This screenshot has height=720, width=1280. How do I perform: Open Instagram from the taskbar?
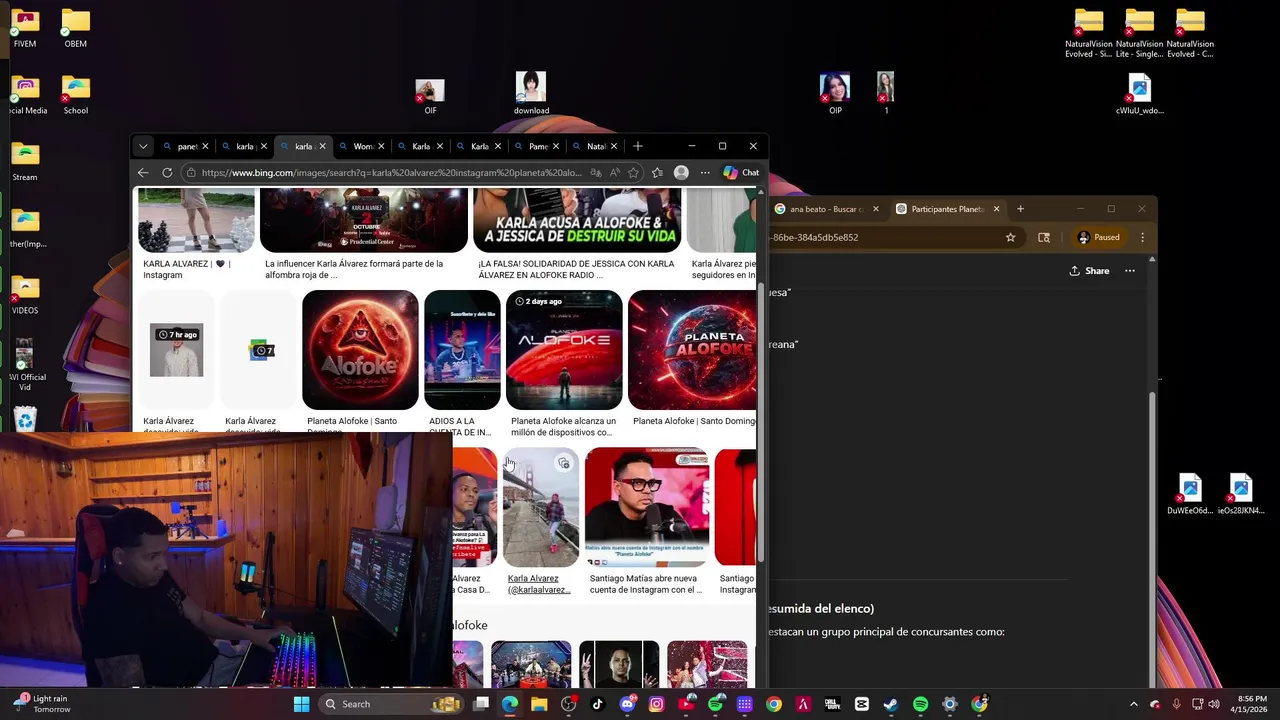point(656,704)
